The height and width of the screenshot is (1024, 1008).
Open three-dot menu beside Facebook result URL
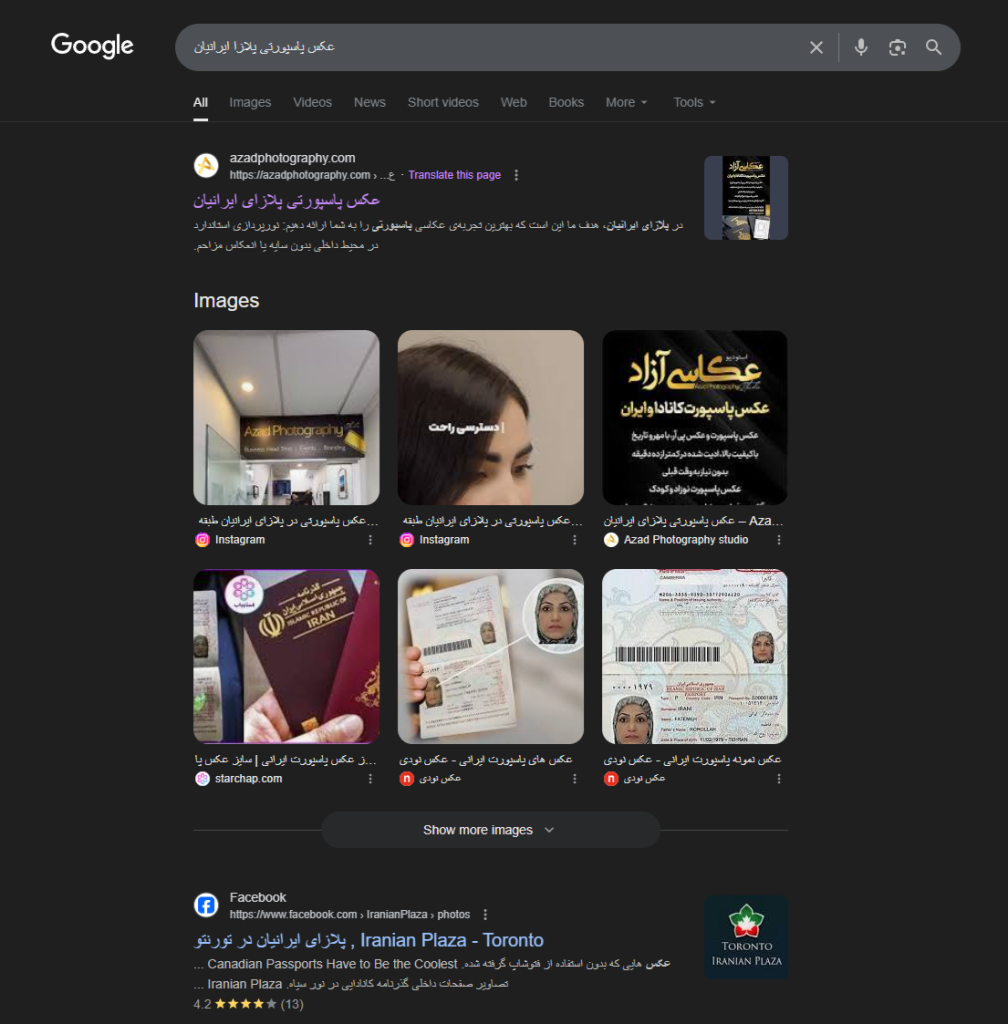[x=485, y=914]
